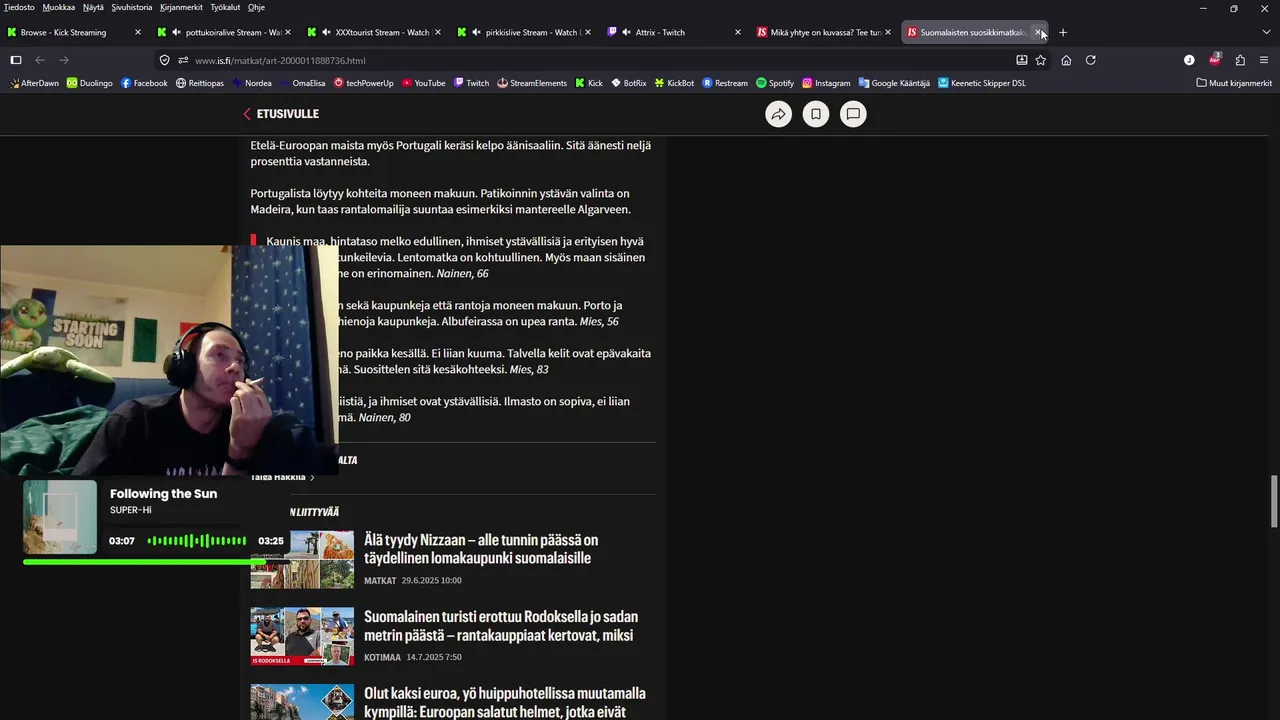Toggle the browser sidebar button
This screenshot has width=1280, height=720.
click(16, 60)
